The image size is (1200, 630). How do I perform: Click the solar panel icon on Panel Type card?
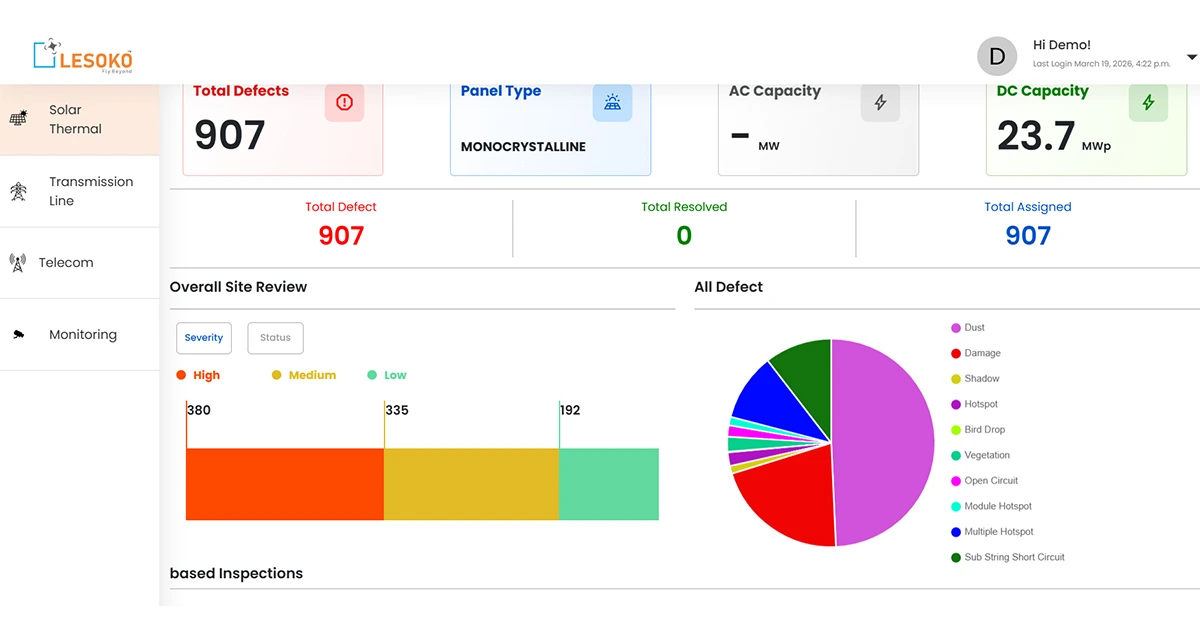pos(612,103)
